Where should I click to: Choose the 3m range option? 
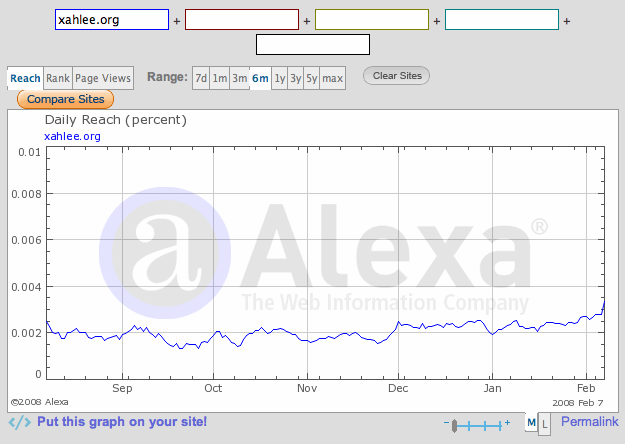point(240,78)
